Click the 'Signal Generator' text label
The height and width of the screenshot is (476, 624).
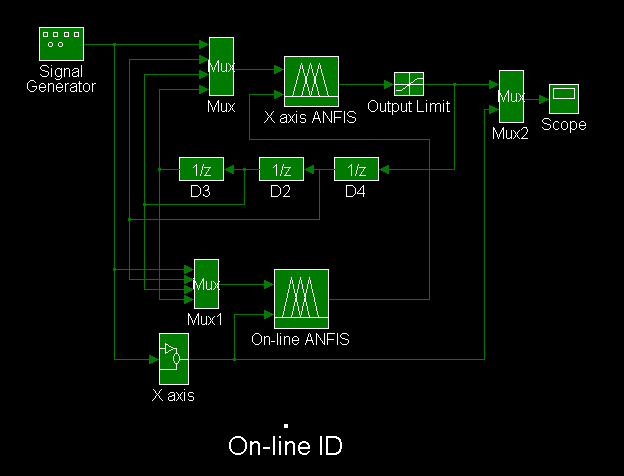[x=67, y=79]
